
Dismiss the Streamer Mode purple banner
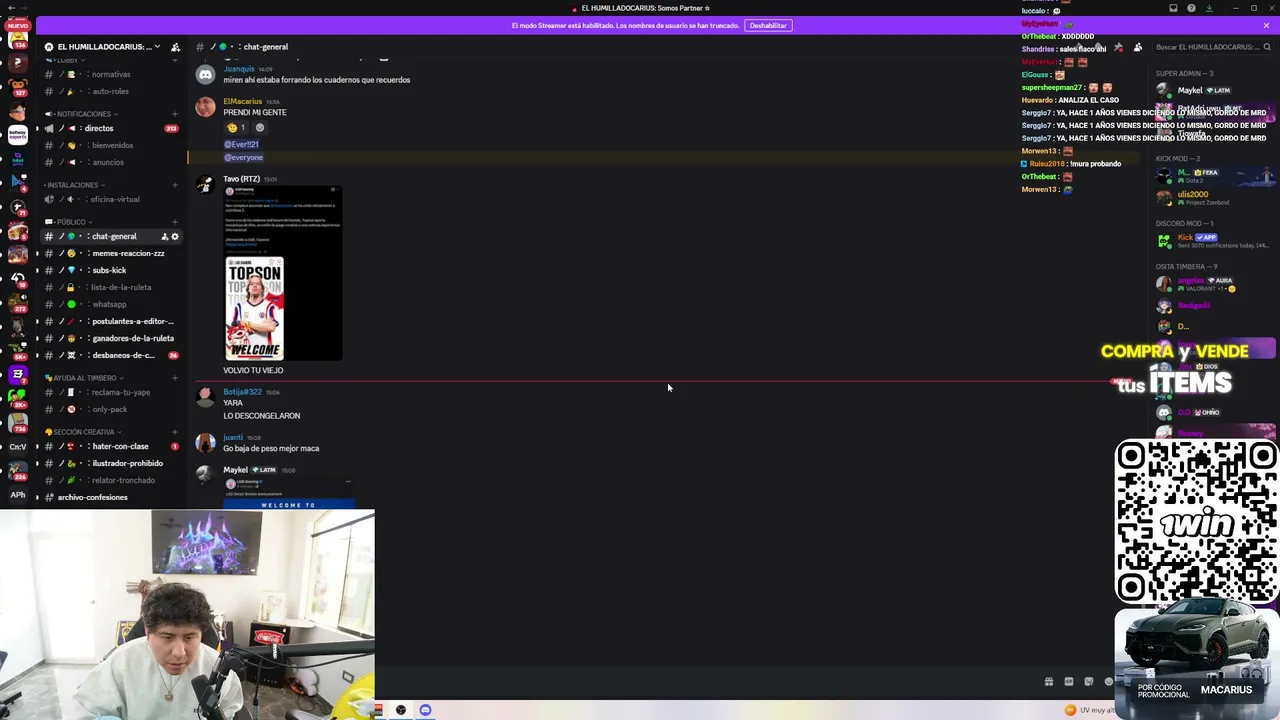pyautogui.click(x=1266, y=25)
